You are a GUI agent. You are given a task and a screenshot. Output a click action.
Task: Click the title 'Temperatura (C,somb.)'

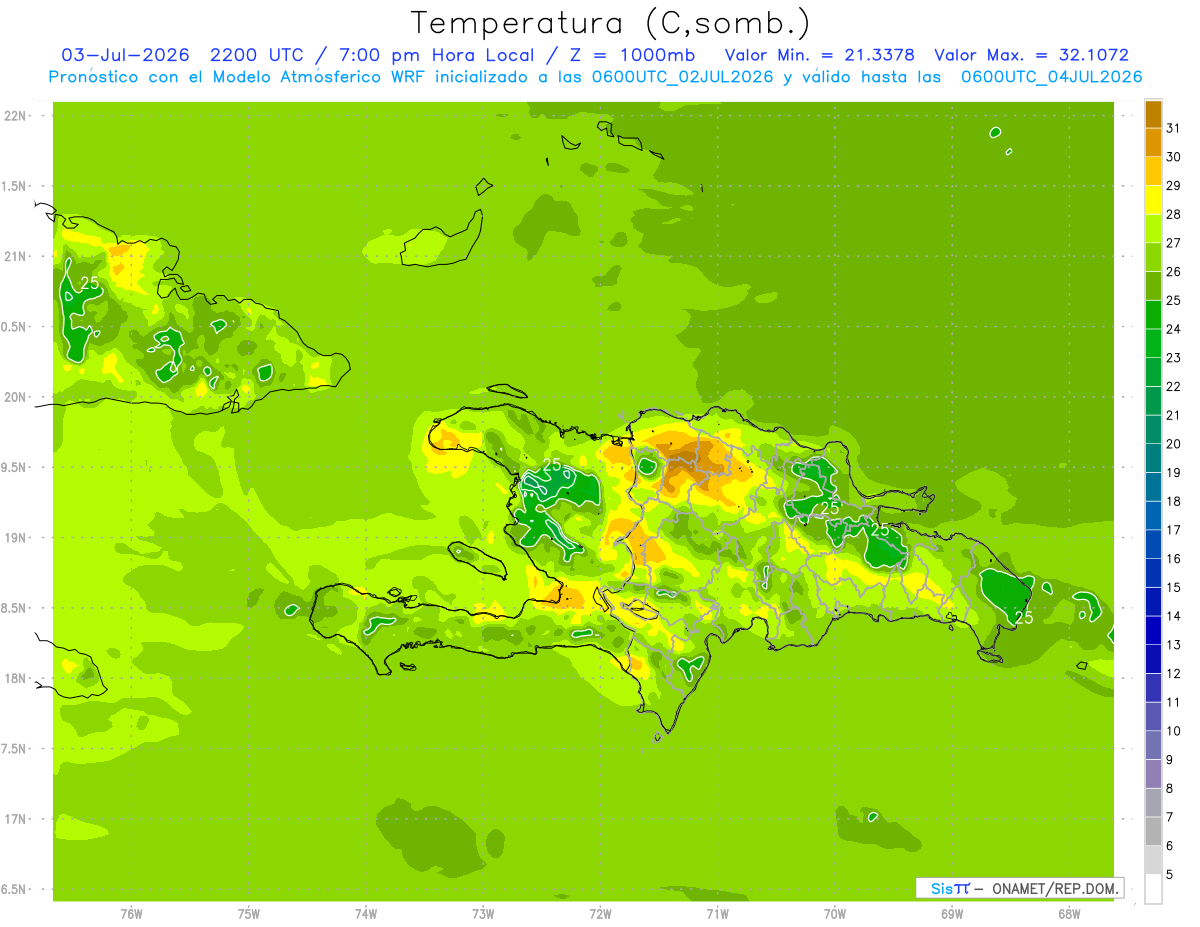coord(611,23)
